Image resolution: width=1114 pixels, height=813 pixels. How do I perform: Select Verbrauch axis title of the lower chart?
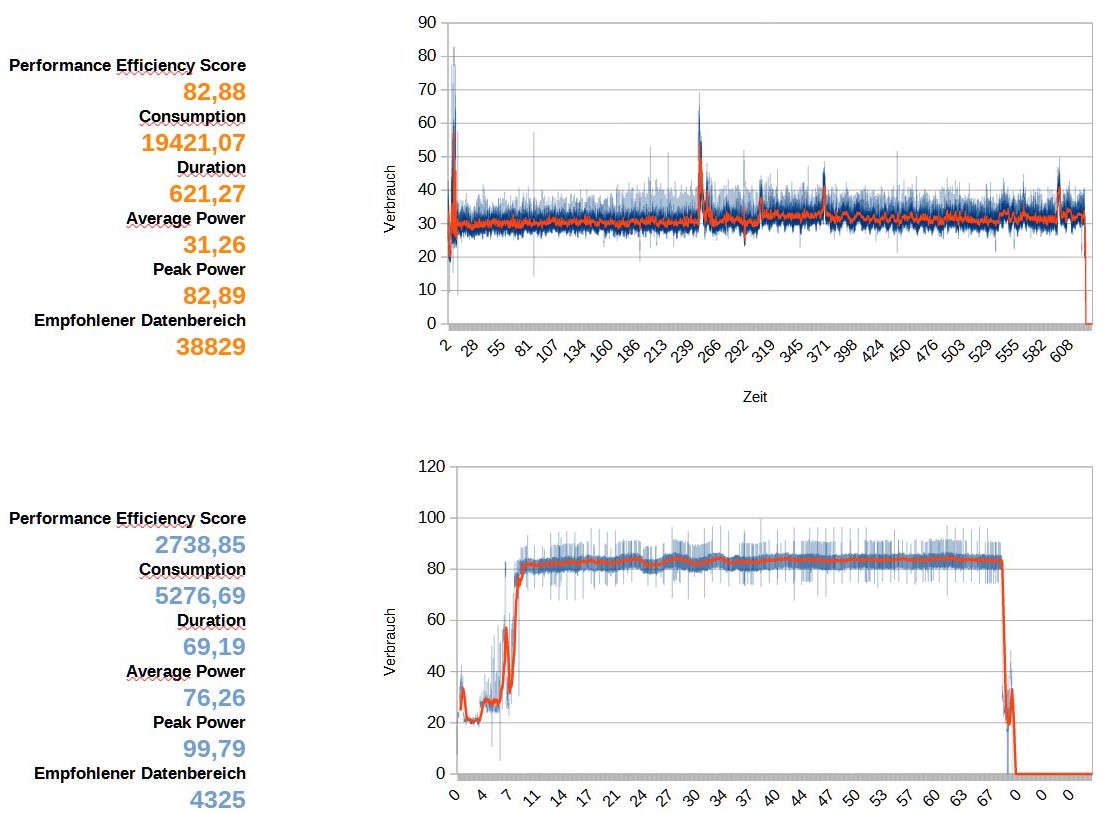click(389, 642)
